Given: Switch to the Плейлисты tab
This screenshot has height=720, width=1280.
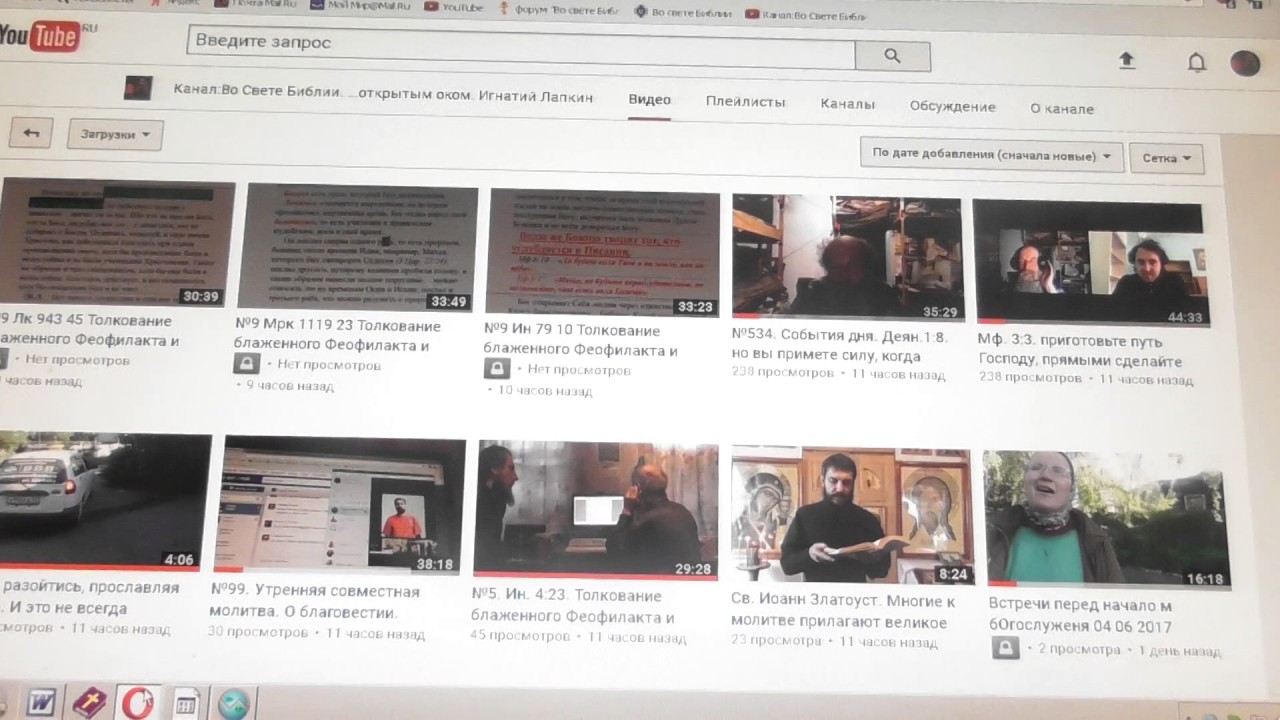Looking at the screenshot, I should coord(745,101).
